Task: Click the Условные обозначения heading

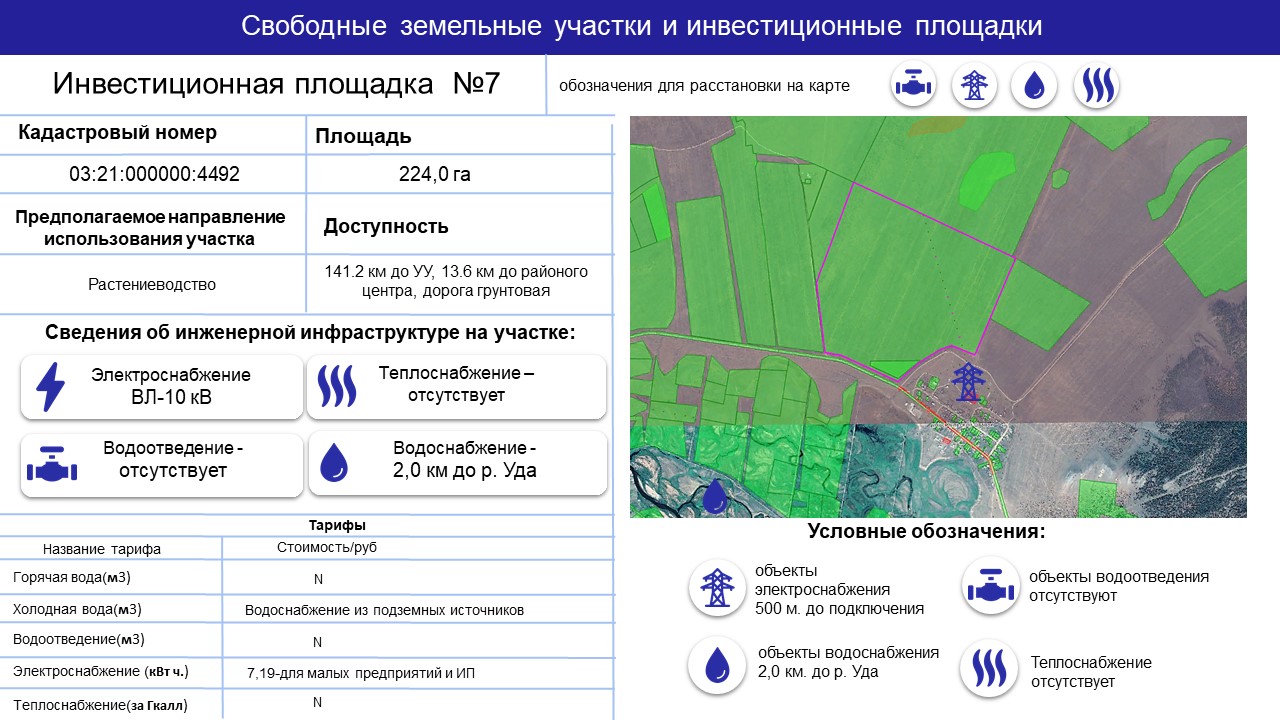Action: pos(926,532)
